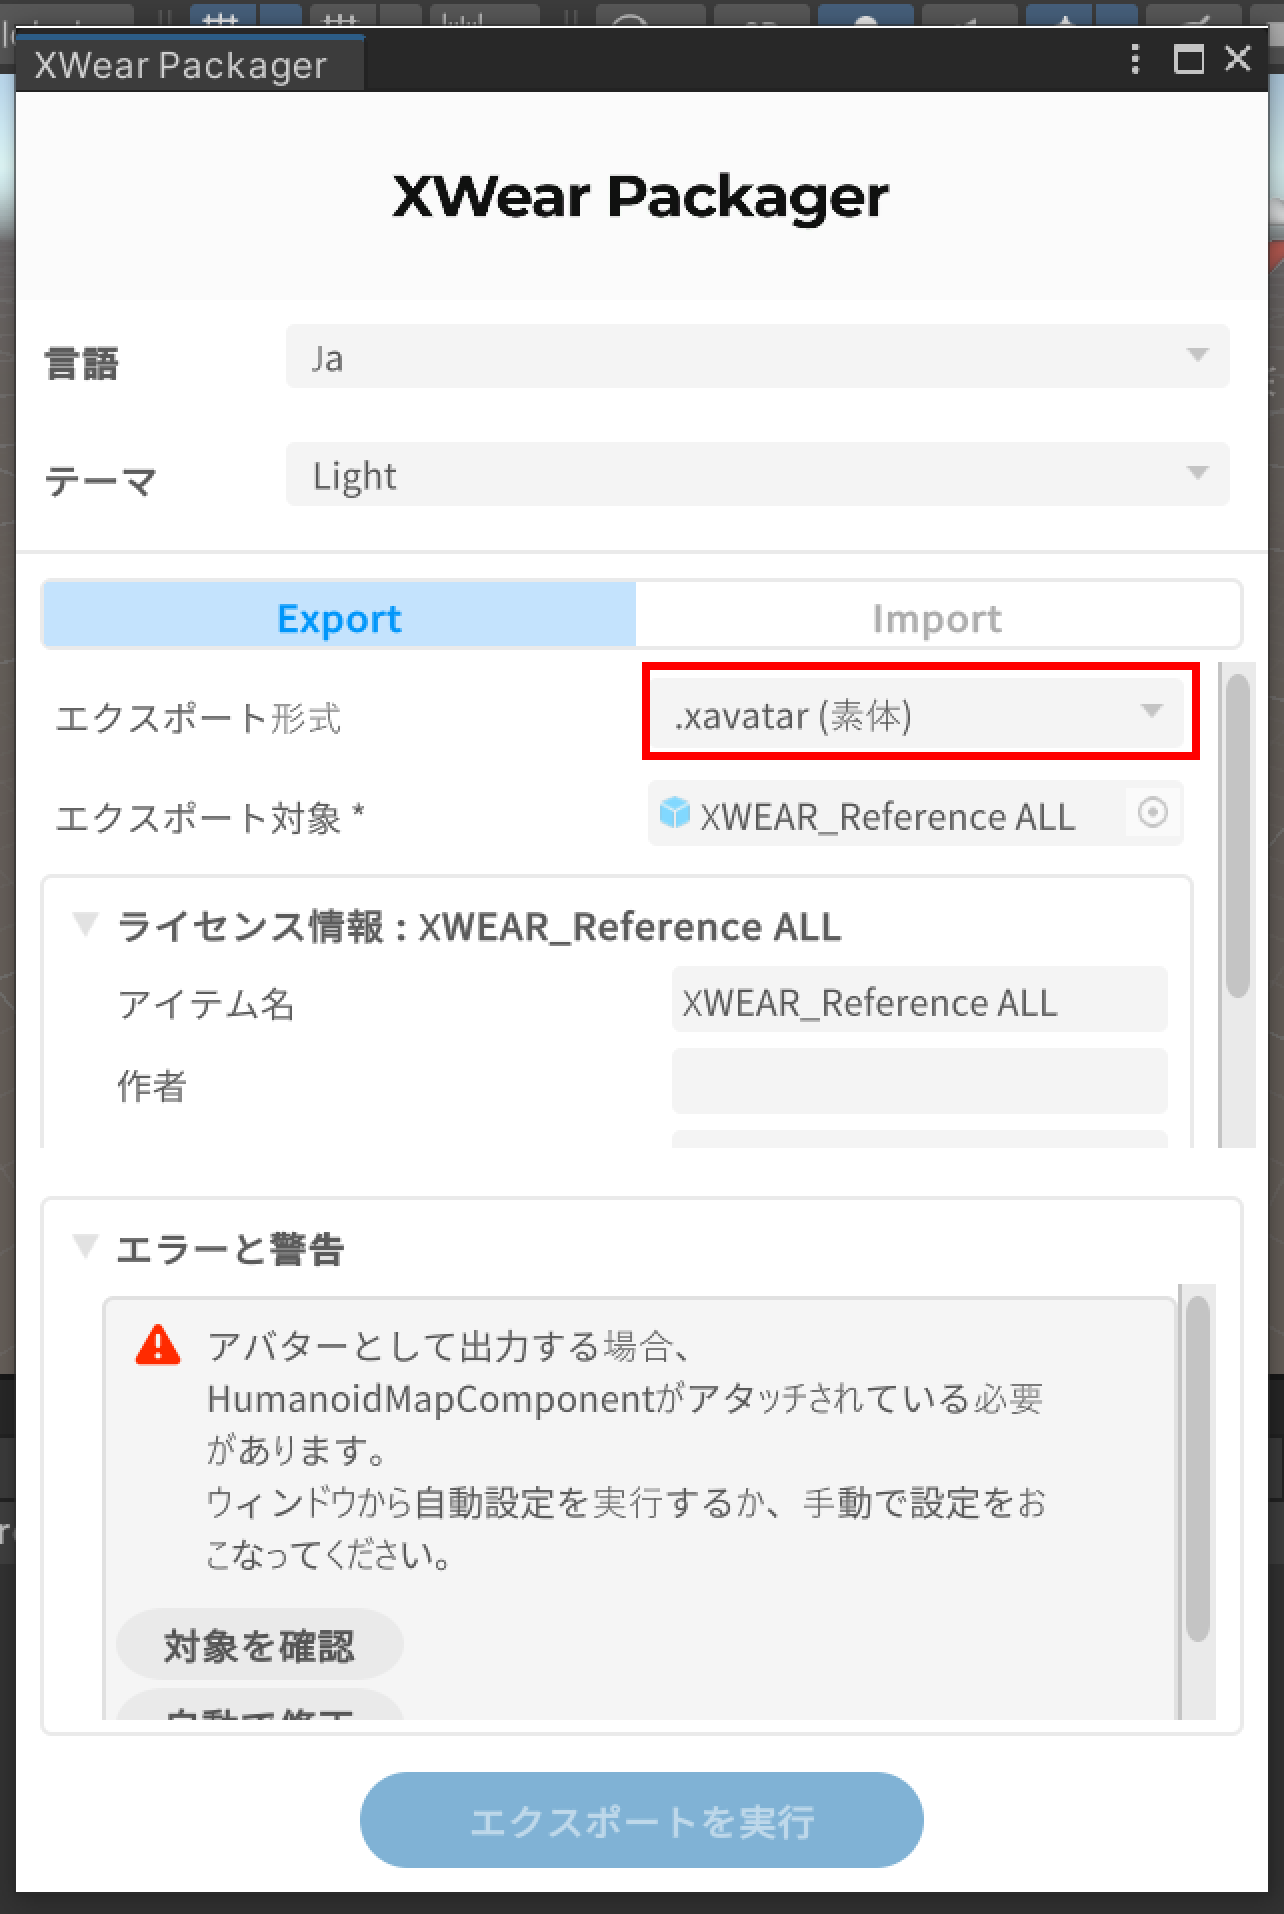Open the テーマ dropdown showing Light

tap(757, 474)
